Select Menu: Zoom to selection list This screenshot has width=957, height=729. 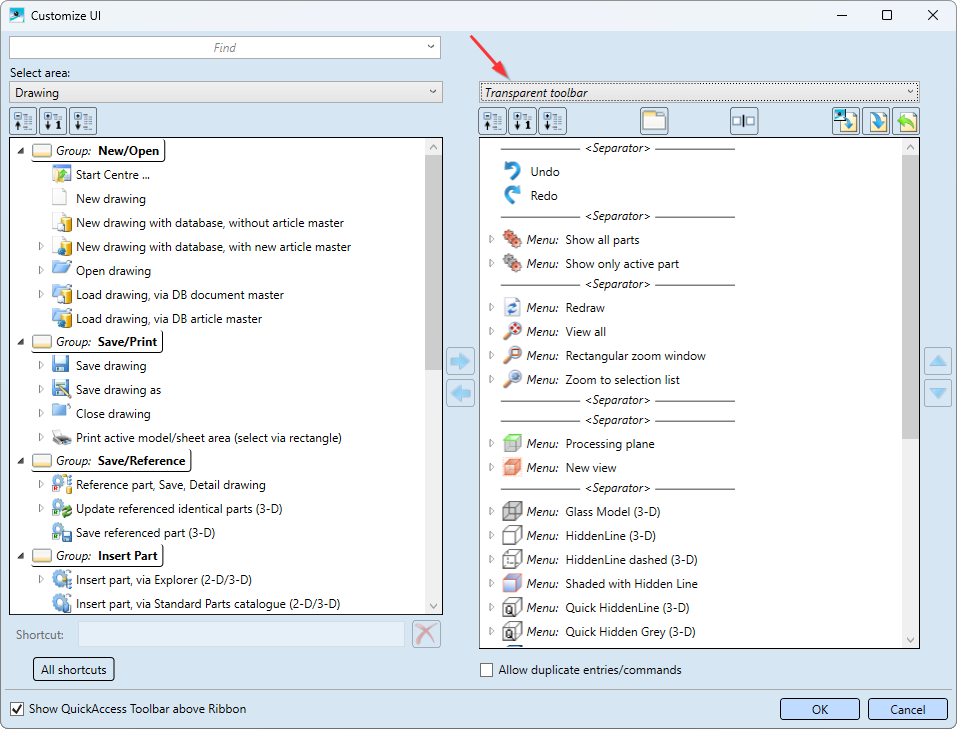point(603,380)
